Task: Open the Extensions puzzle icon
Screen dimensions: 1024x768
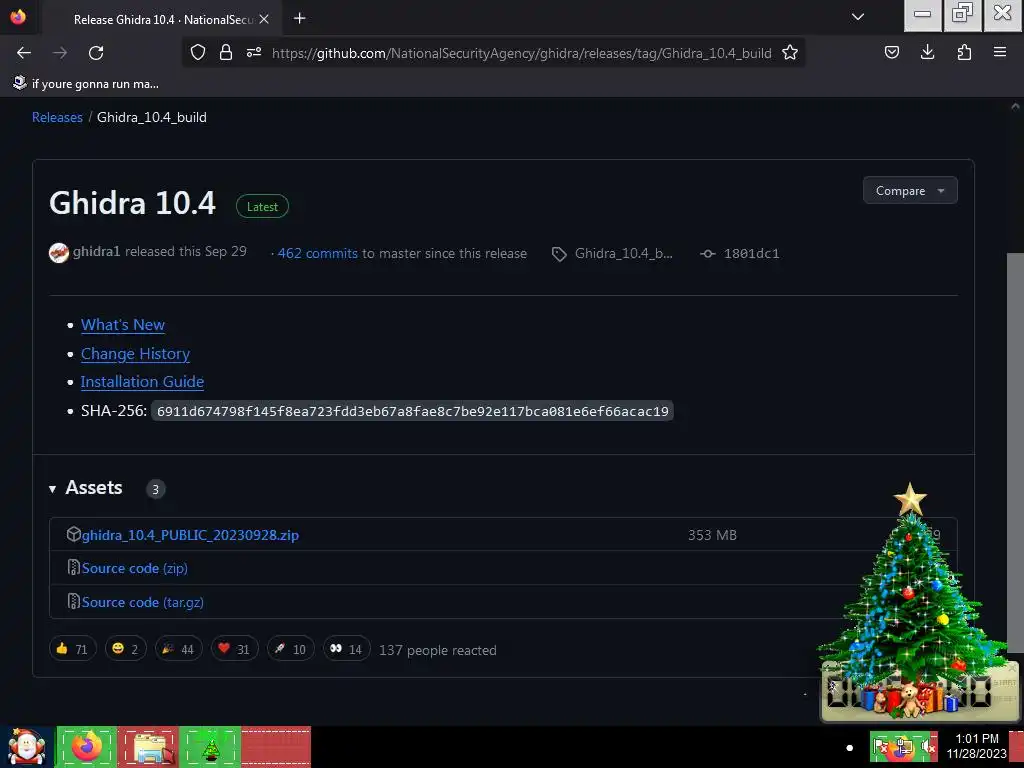Action: (964, 52)
